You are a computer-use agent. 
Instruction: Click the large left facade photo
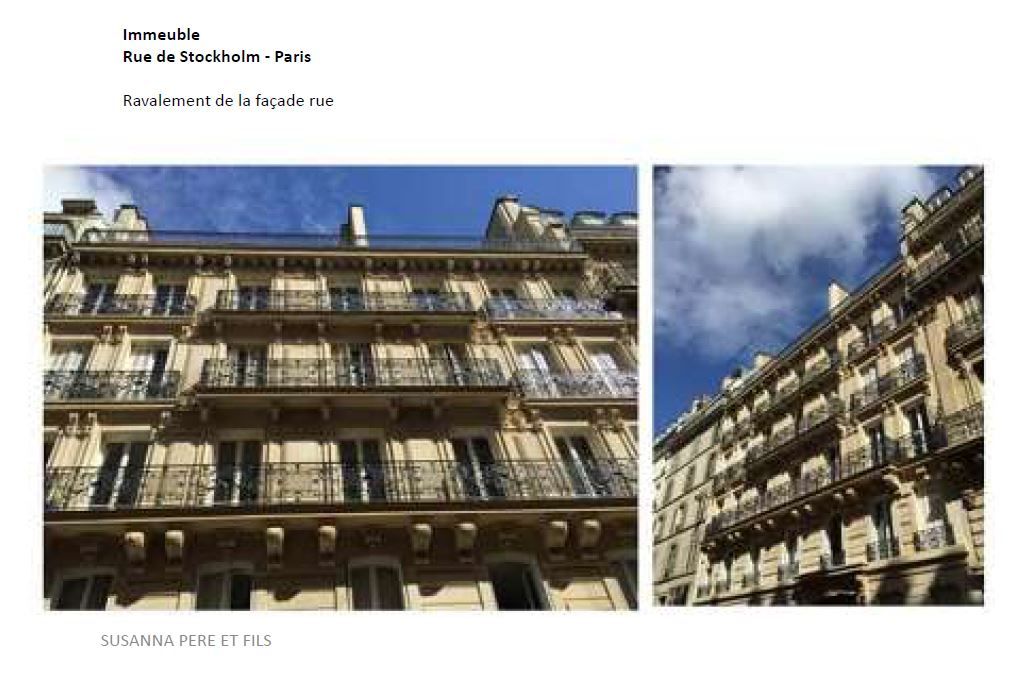point(341,388)
